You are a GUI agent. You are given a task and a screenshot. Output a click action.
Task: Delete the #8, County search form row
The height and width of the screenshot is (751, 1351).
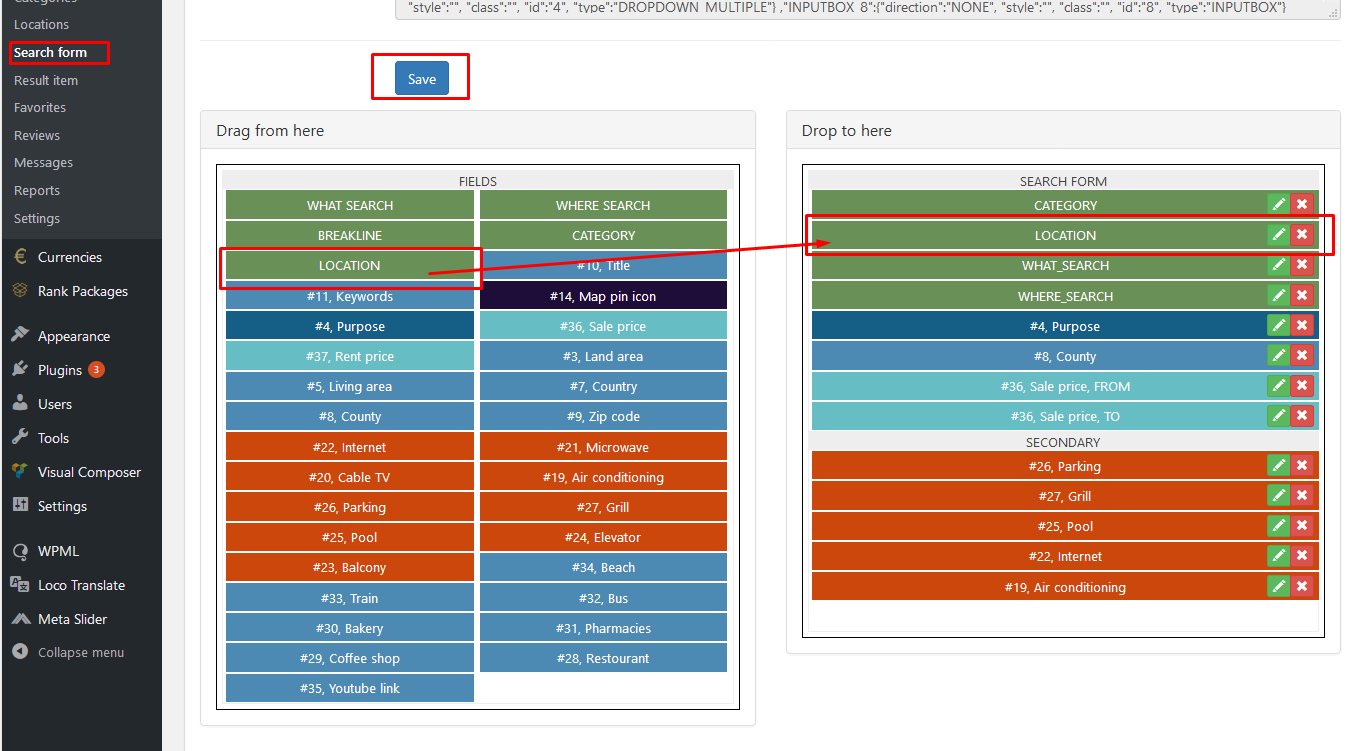click(1301, 355)
